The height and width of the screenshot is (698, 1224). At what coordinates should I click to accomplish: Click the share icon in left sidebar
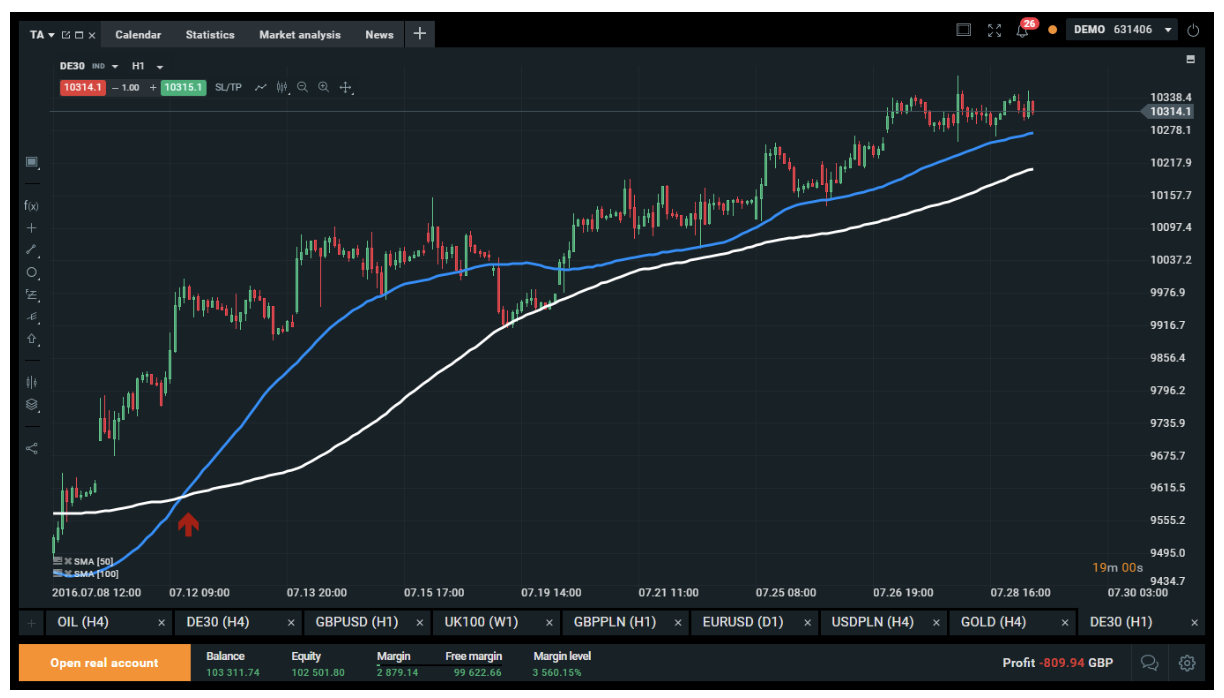click(31, 448)
